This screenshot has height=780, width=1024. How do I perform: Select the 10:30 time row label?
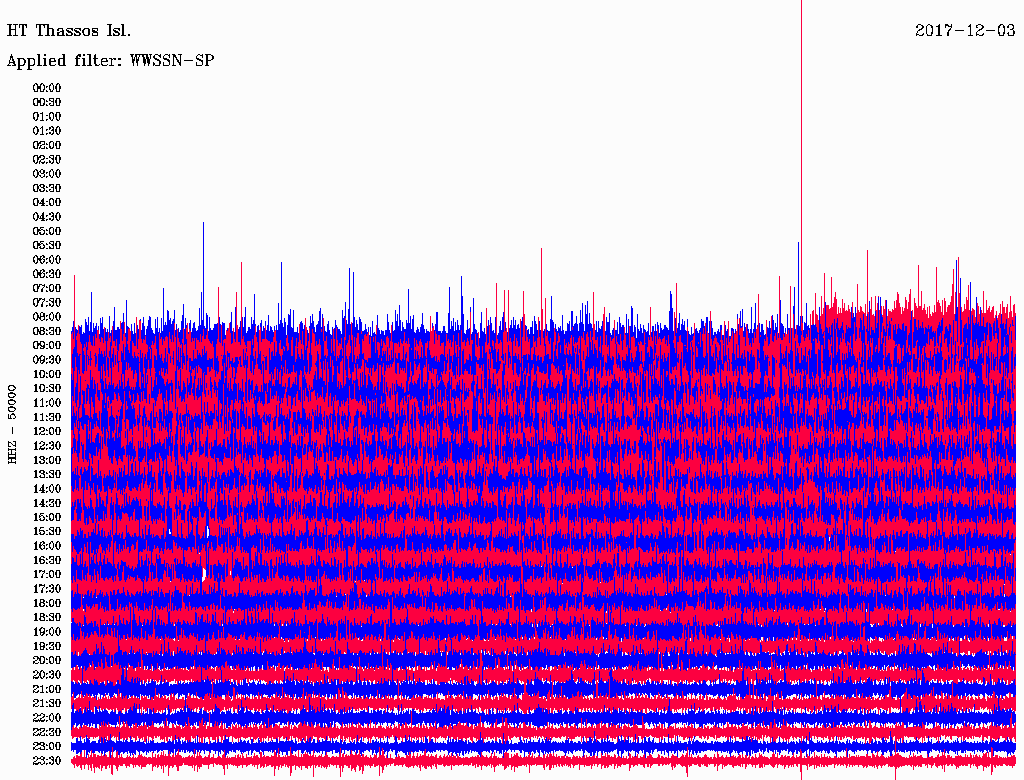(x=47, y=389)
